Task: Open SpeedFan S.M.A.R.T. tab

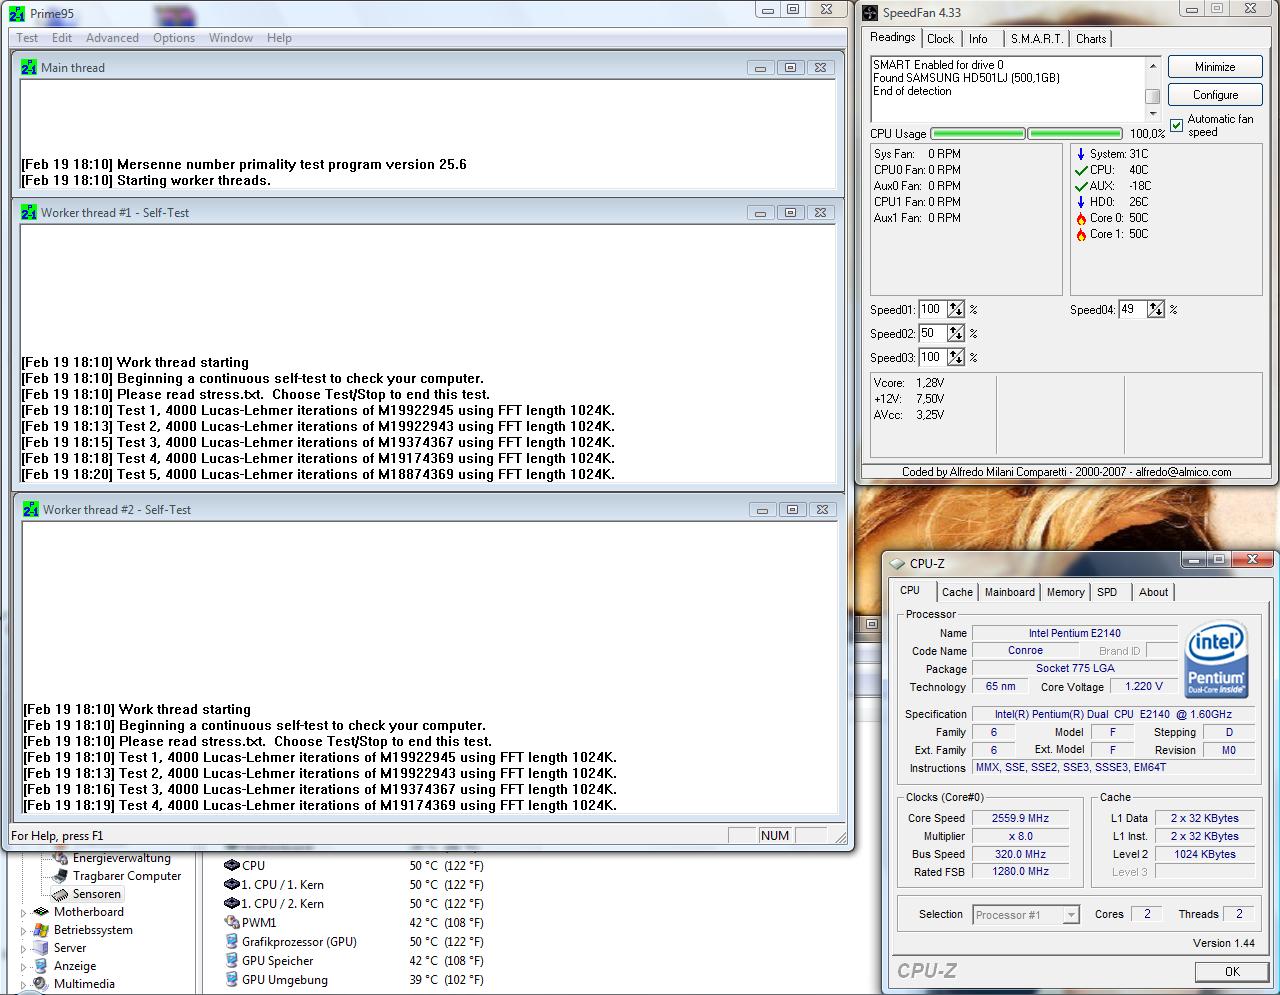Action: click(1036, 39)
